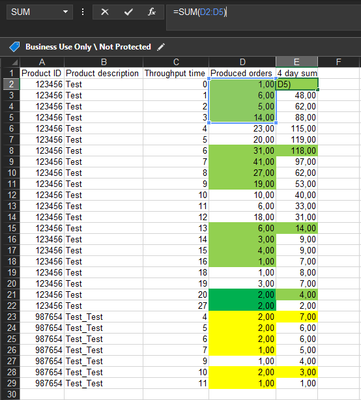Viewport: 361px width, 400px height.
Task: Select throughput time cell with value 13
Action: point(176,228)
